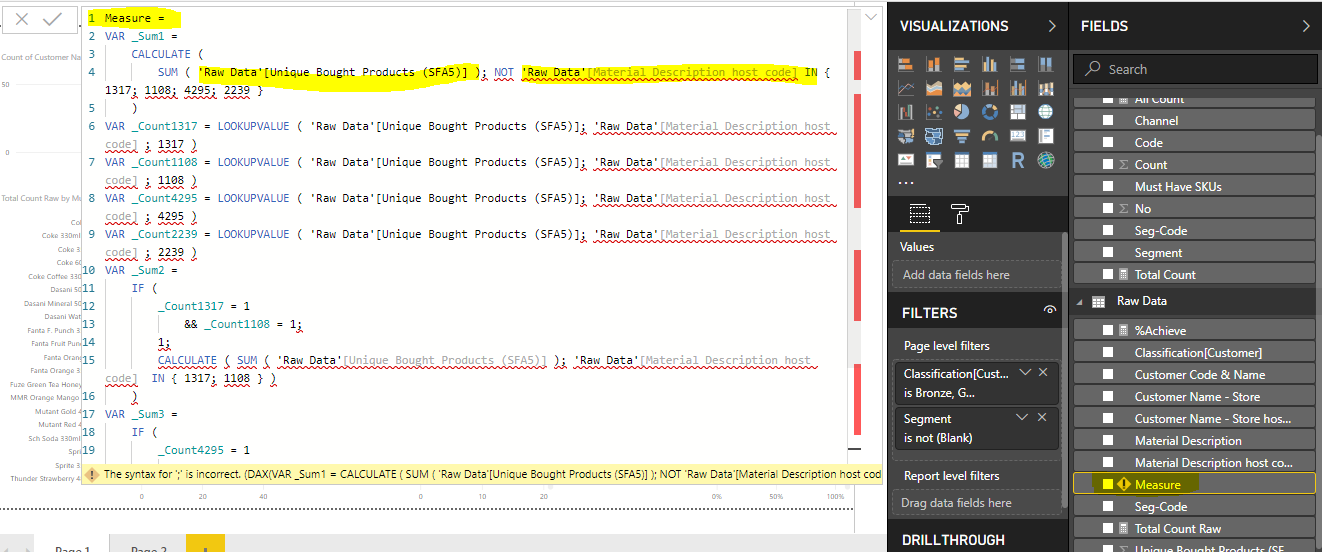Click the Drag data fields here drillthrough well

(975, 503)
